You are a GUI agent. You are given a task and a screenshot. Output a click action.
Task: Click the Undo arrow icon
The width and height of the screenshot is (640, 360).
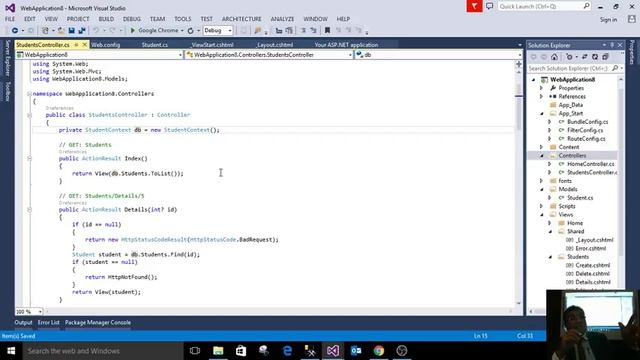(x=96, y=31)
